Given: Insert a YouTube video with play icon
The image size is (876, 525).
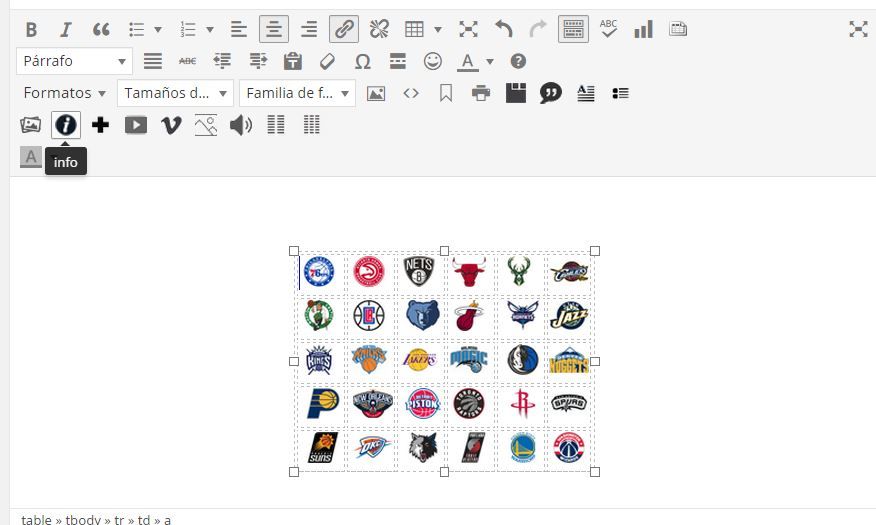Looking at the screenshot, I should tap(136, 125).
